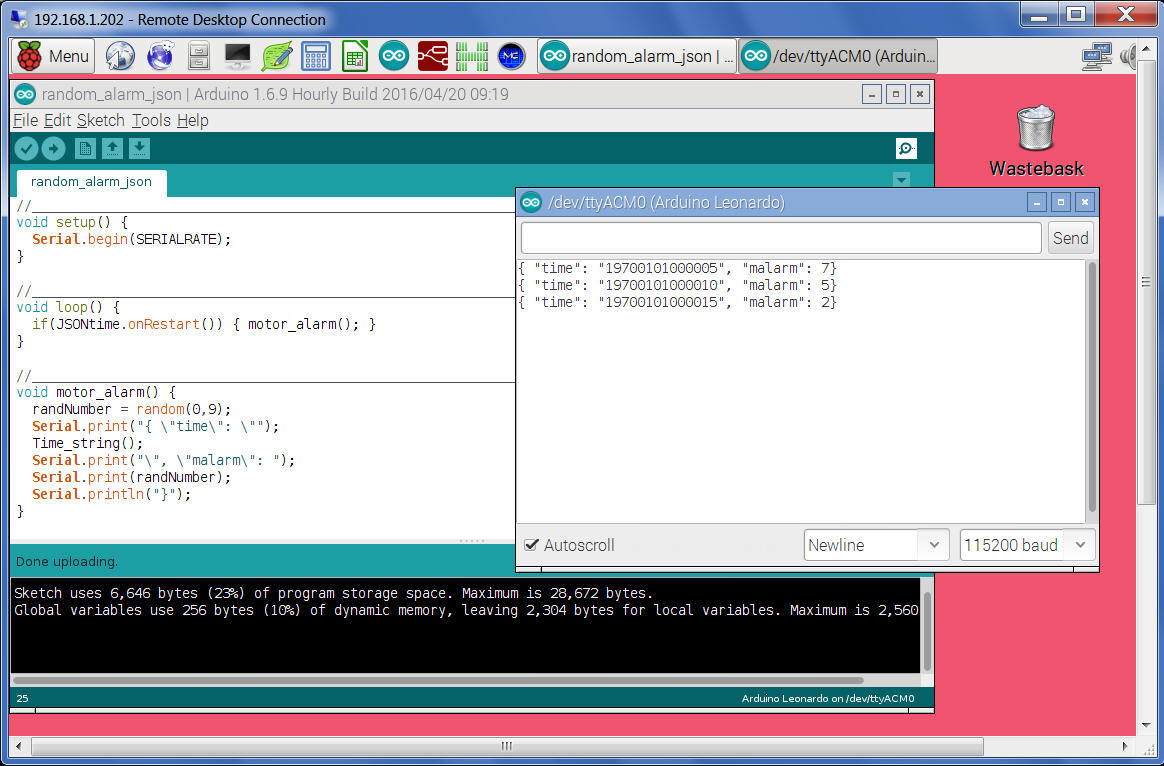
Task: Click the Verify sketch checkmark icon
Action: (x=26, y=149)
